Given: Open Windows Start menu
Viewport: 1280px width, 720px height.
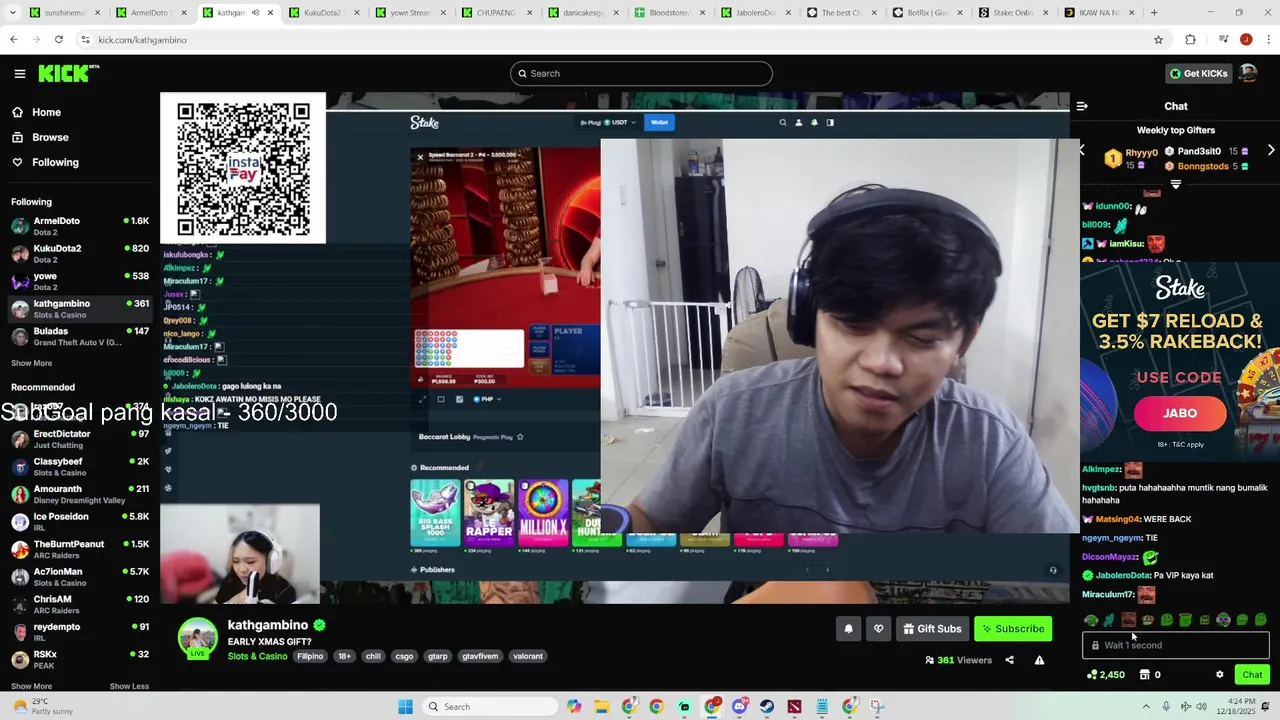Looking at the screenshot, I should tap(405, 707).
